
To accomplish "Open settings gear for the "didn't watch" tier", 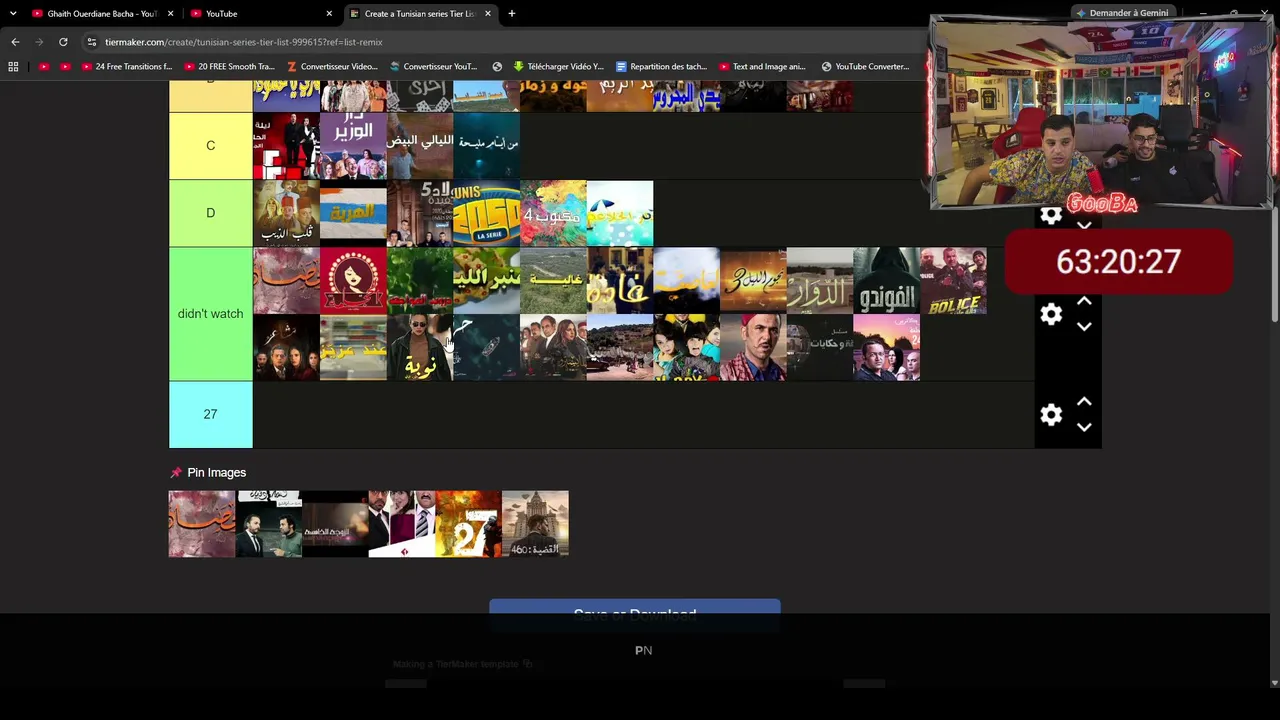I will tap(1050, 314).
